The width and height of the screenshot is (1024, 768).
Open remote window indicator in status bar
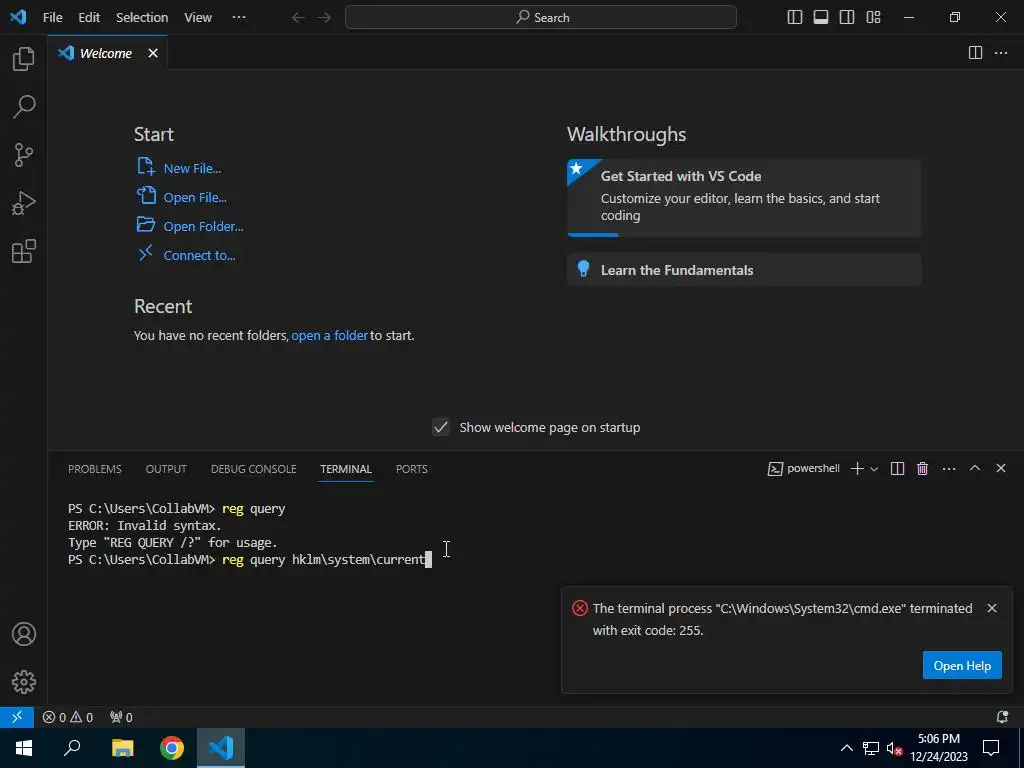17,717
